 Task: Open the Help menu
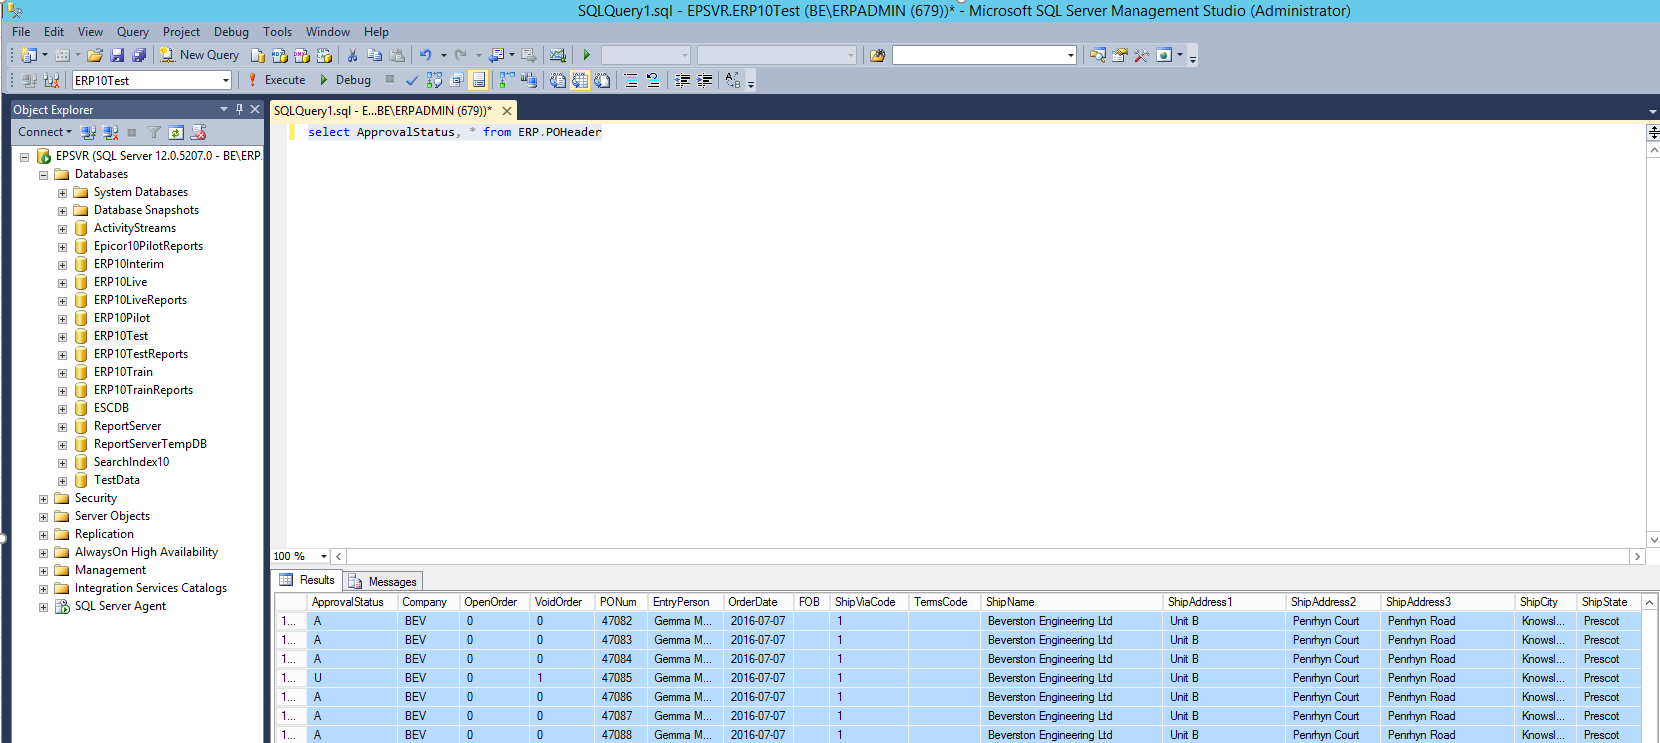point(376,32)
